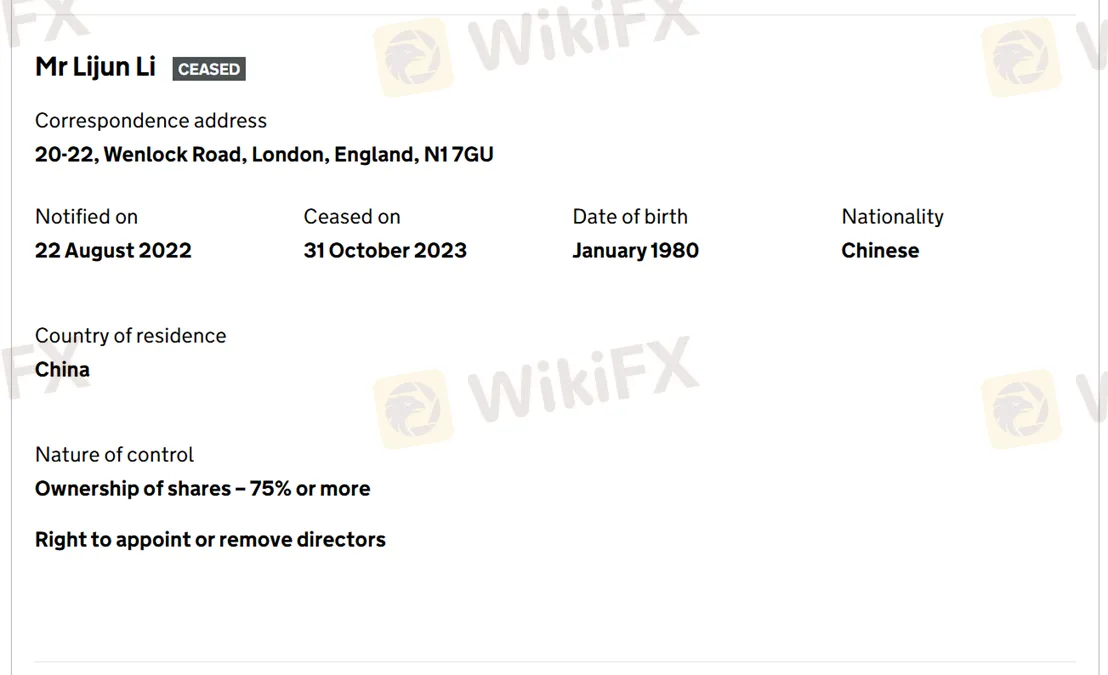
Task: Click the WikiFX logo icon at the right edge, below Chinese
Action: coord(1020,408)
